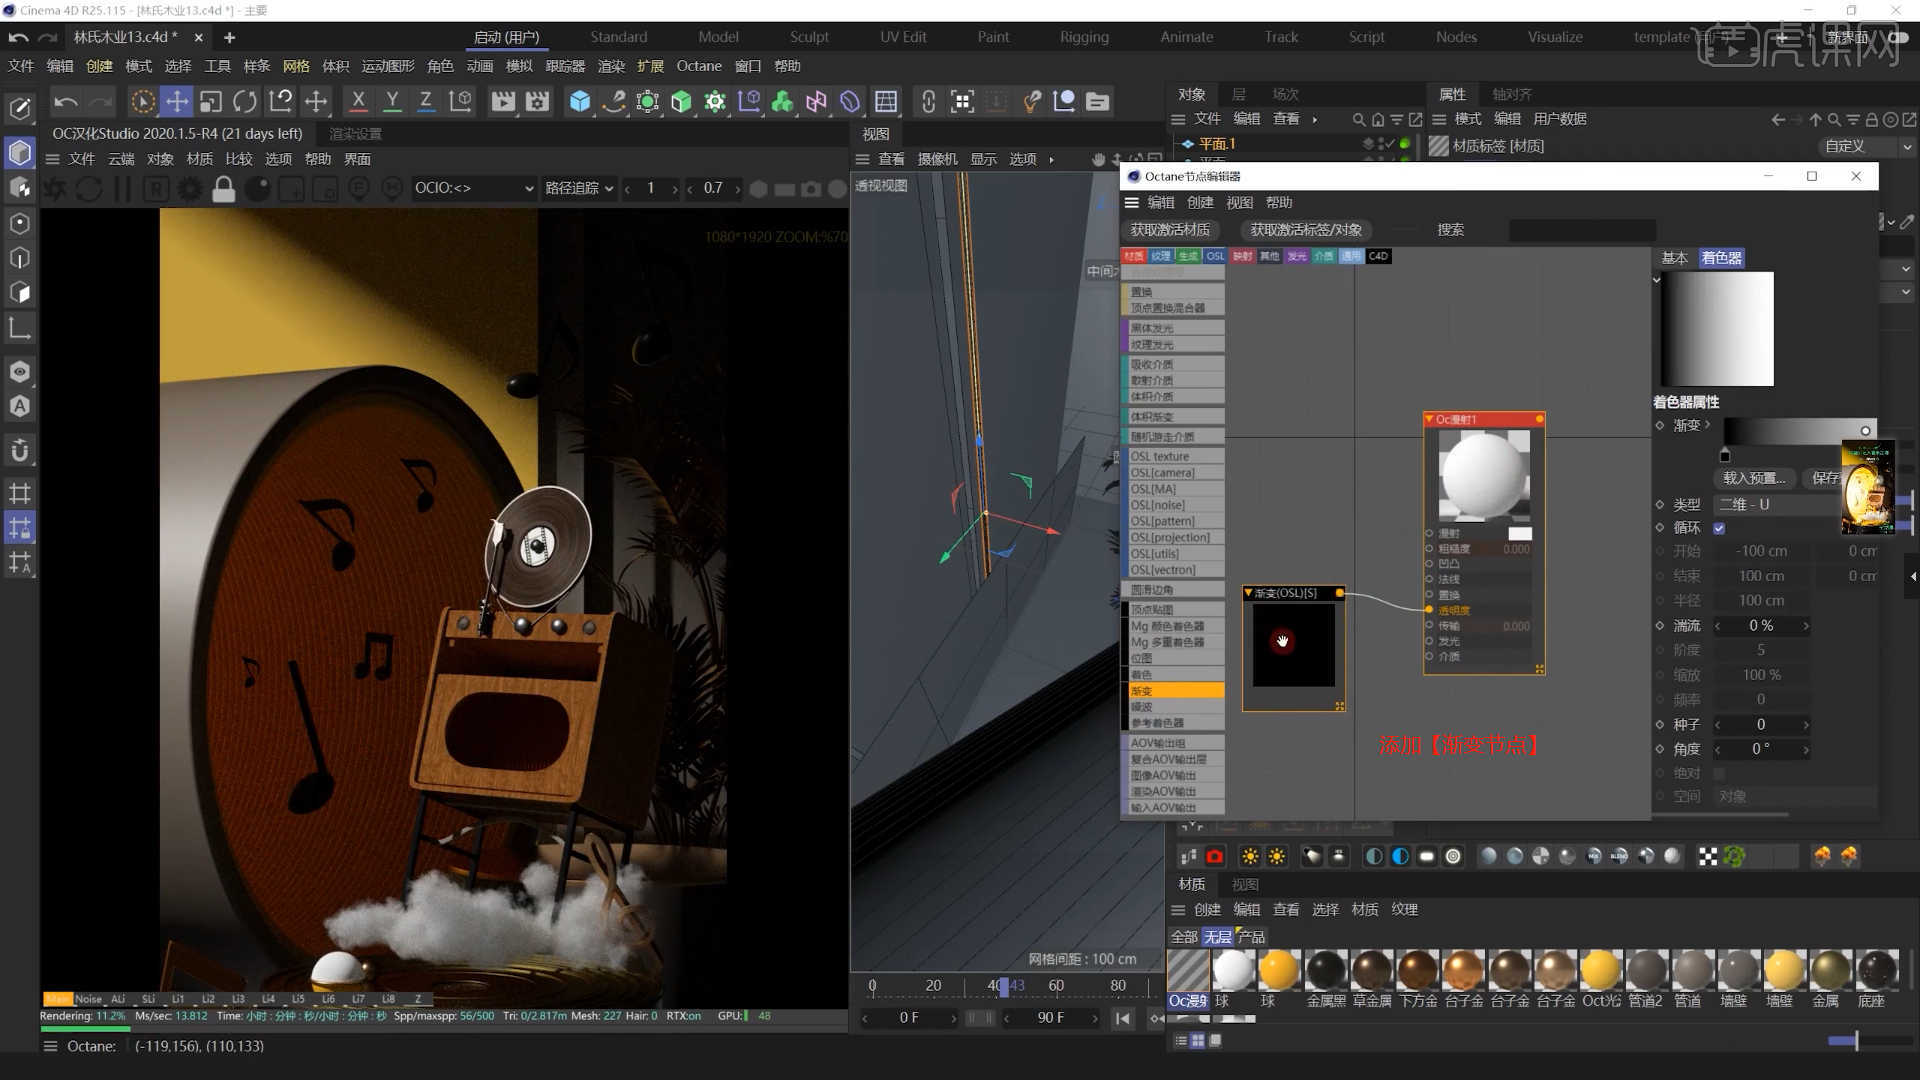Click the red Octane camera icon
The height and width of the screenshot is (1080, 1920).
point(1215,856)
